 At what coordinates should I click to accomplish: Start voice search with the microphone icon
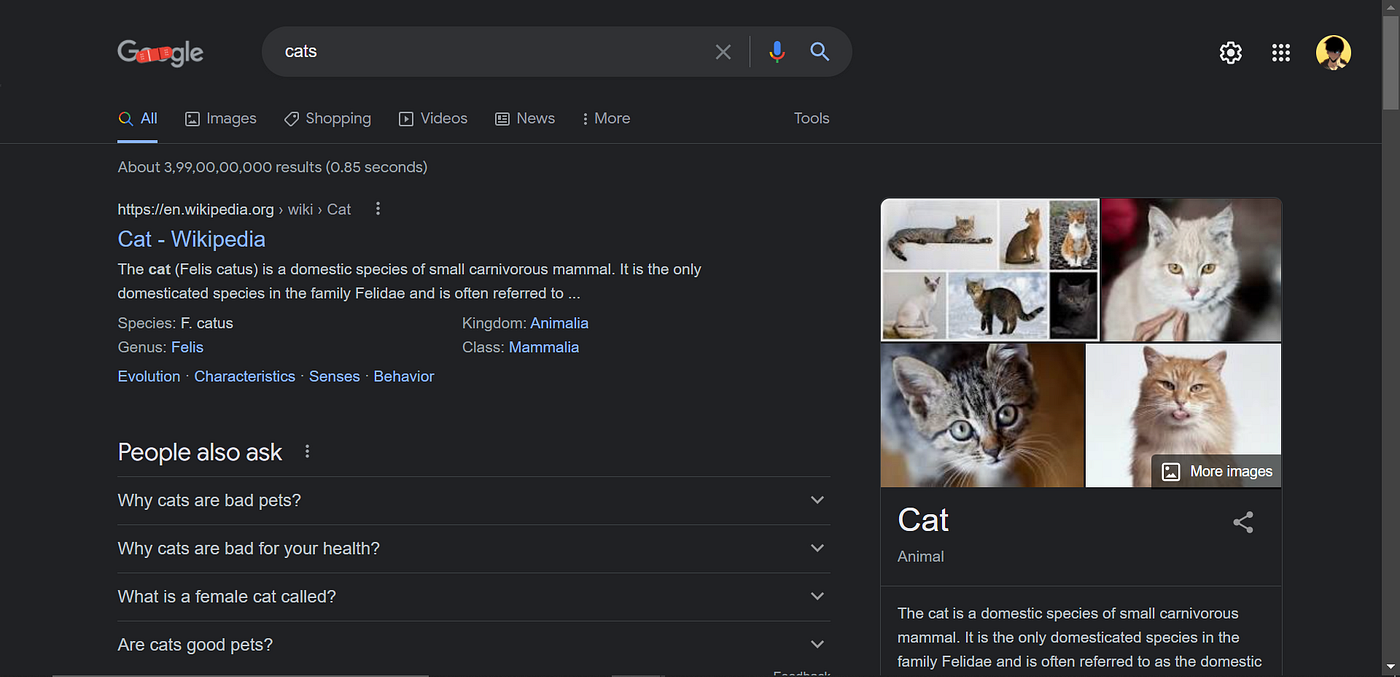click(x=777, y=51)
